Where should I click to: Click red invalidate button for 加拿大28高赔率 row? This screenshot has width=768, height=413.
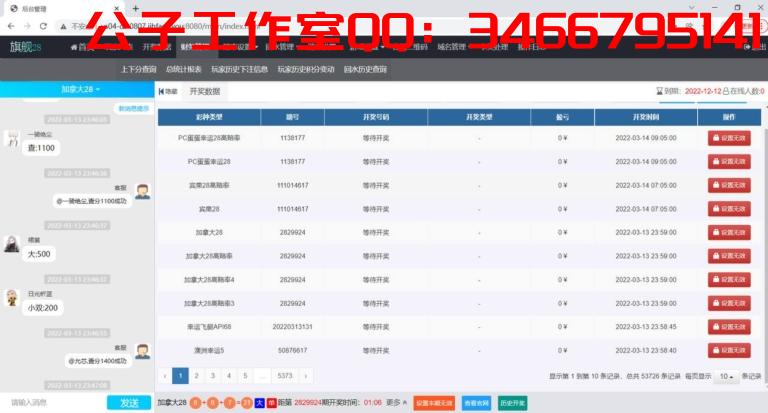(729, 256)
